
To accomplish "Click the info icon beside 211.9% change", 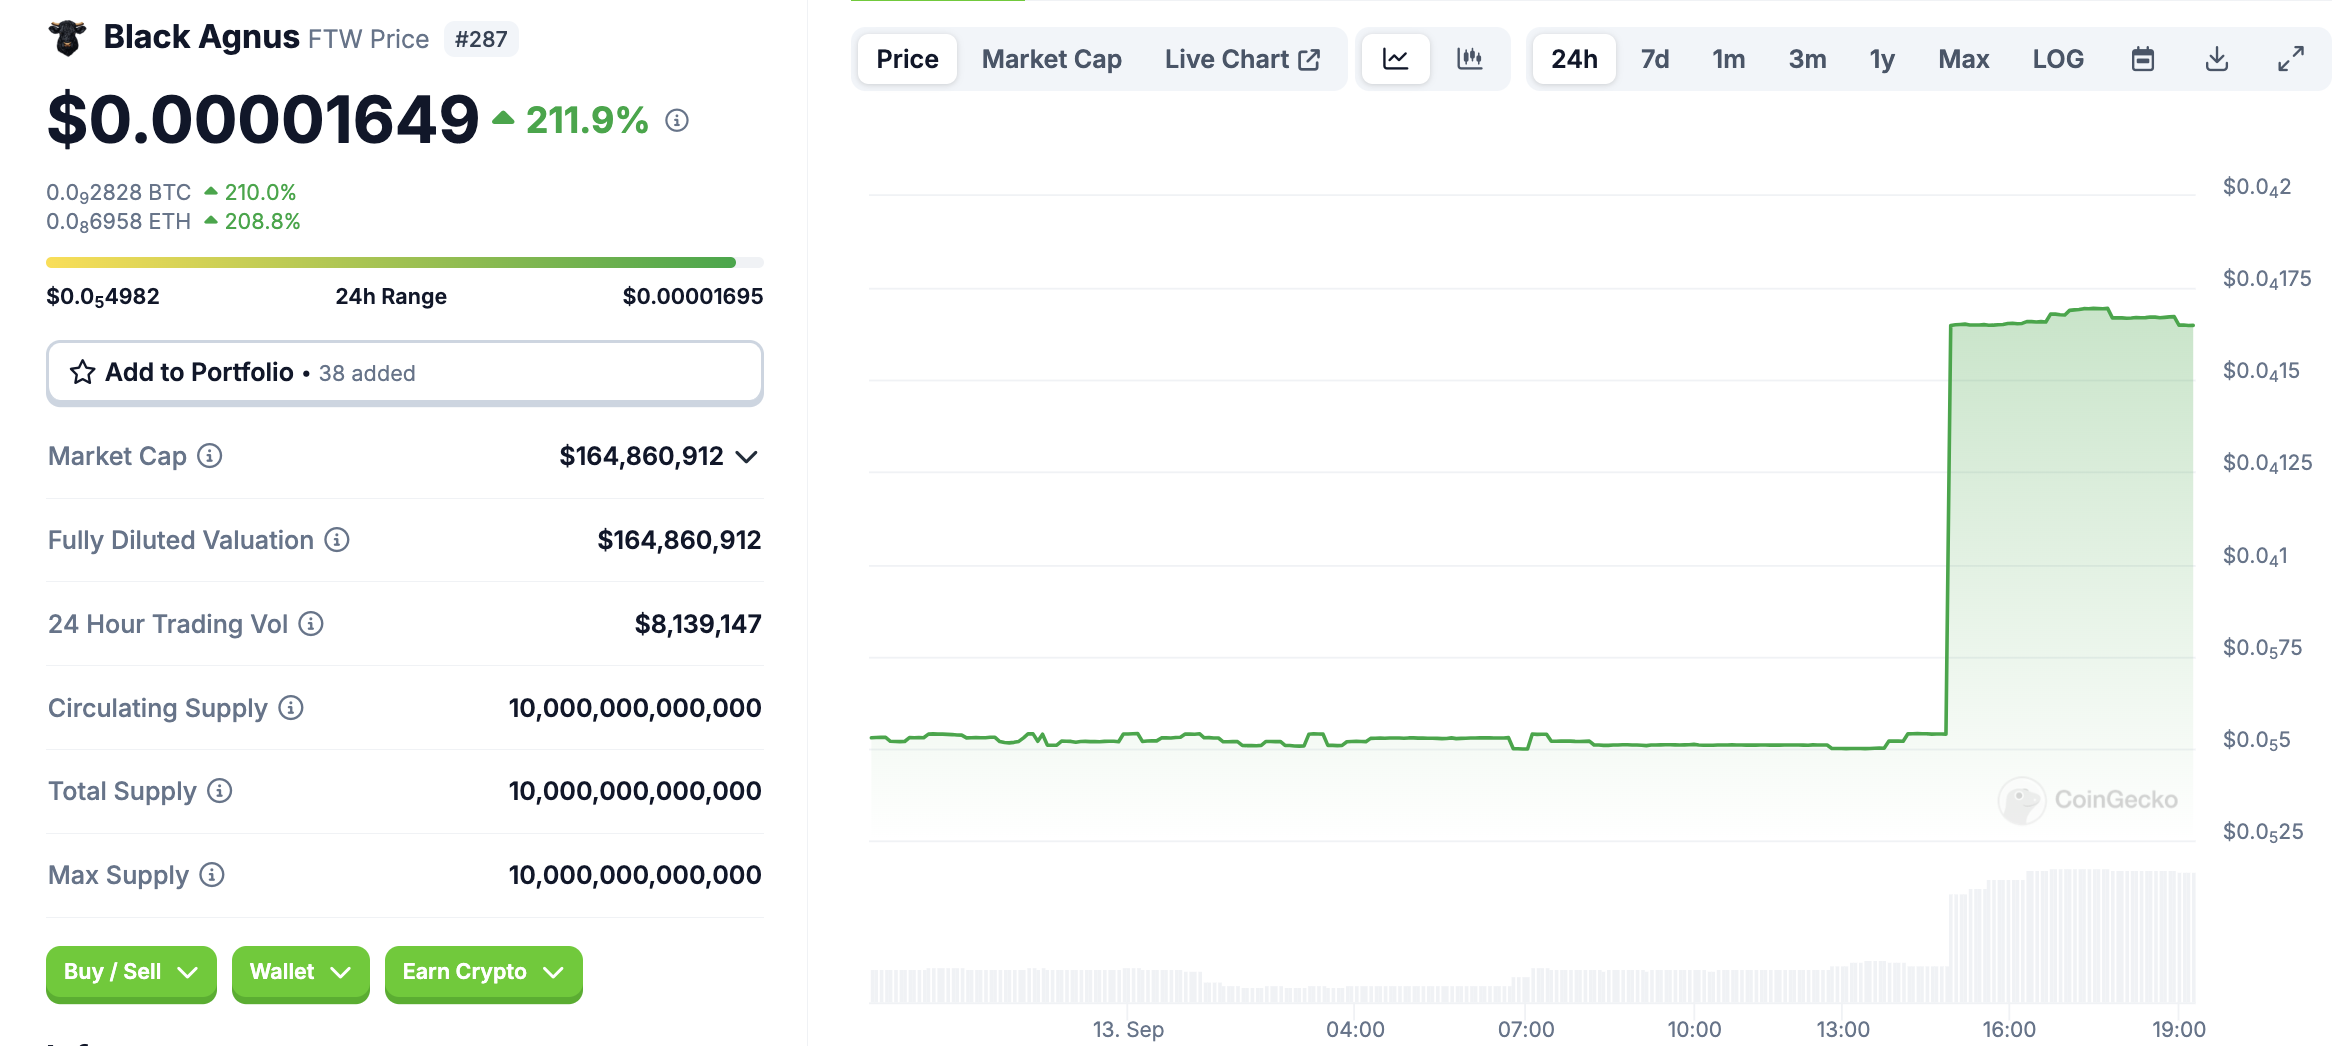I will 677,121.
